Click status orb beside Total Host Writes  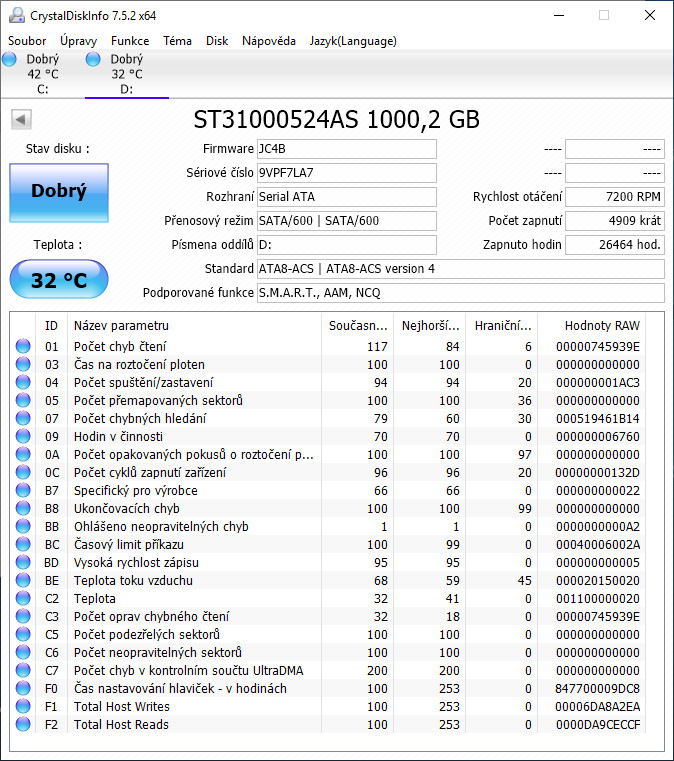point(23,707)
